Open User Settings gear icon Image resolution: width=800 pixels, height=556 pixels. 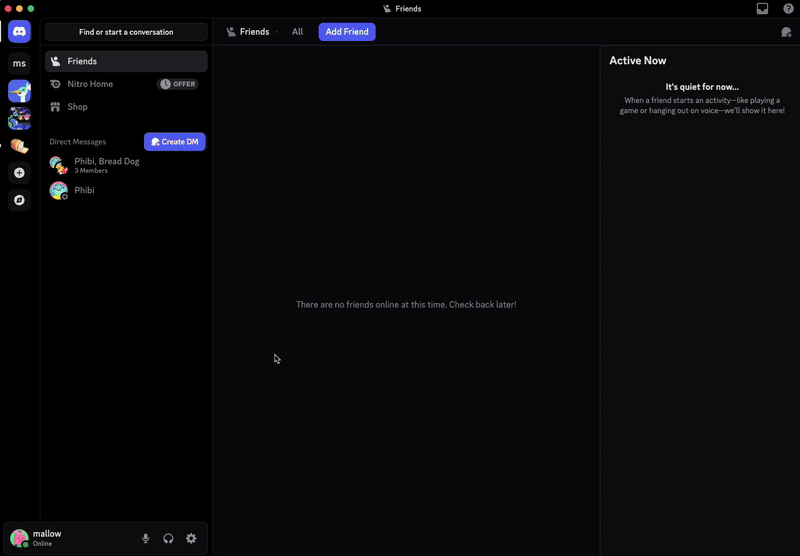191,539
